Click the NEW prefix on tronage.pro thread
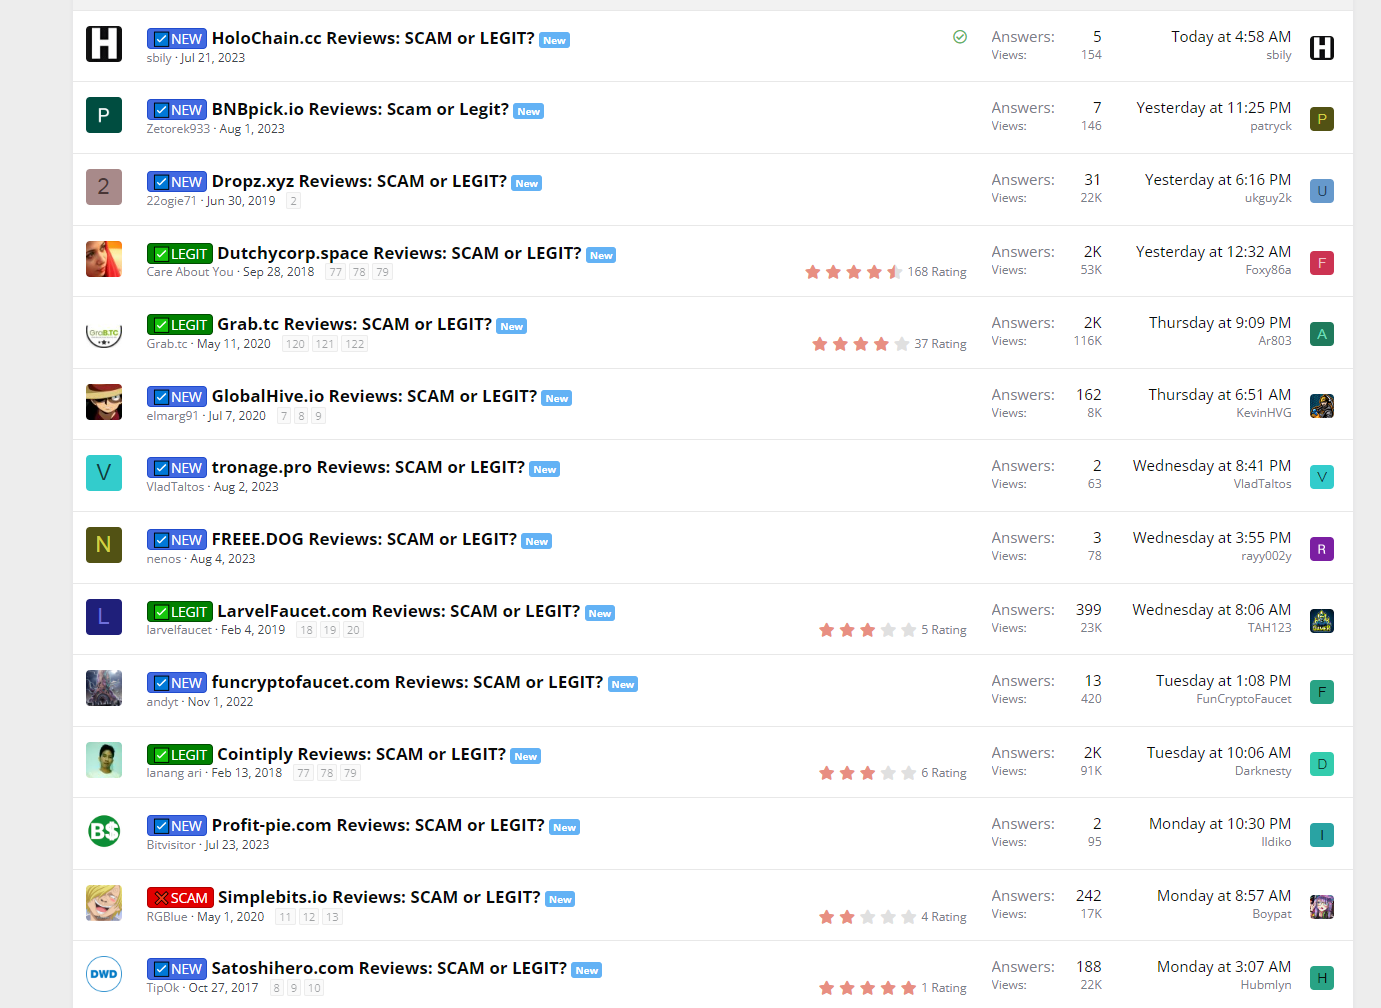Screen dimensions: 1381x1008 (x=177, y=468)
